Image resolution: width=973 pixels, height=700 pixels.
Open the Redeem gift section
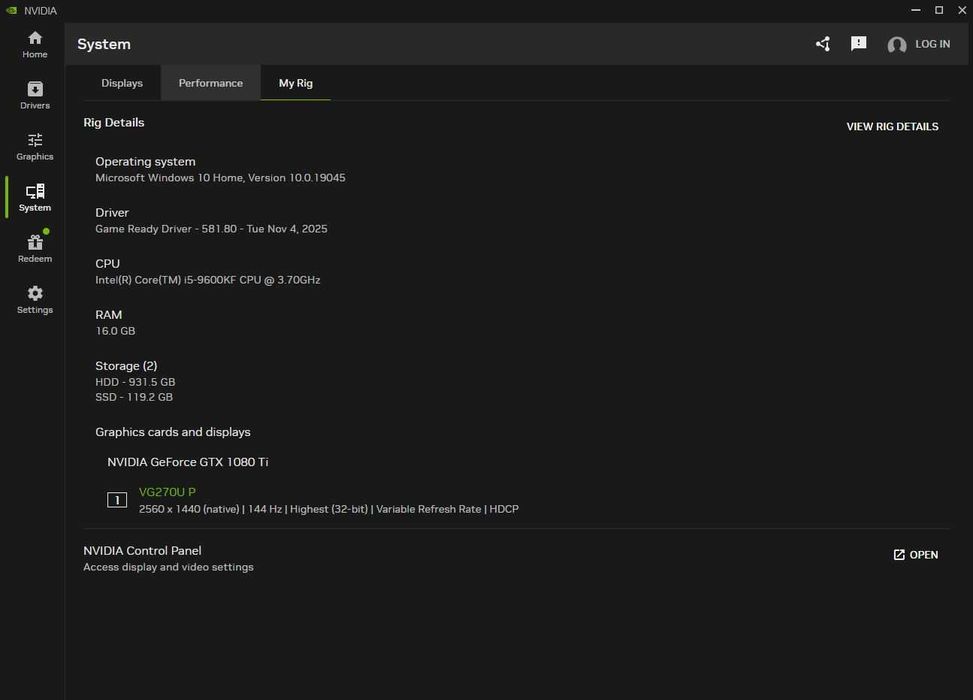tap(35, 248)
